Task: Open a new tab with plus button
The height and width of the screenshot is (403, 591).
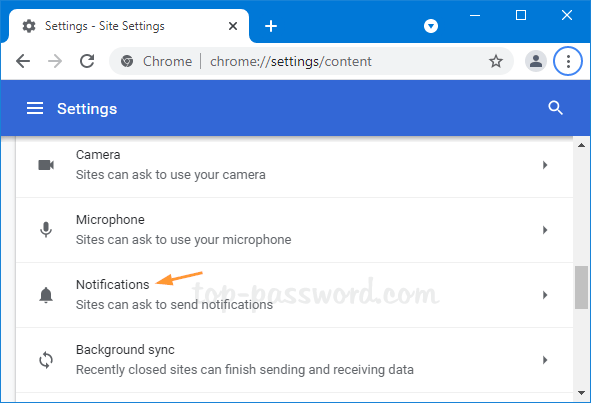Action: [271, 26]
